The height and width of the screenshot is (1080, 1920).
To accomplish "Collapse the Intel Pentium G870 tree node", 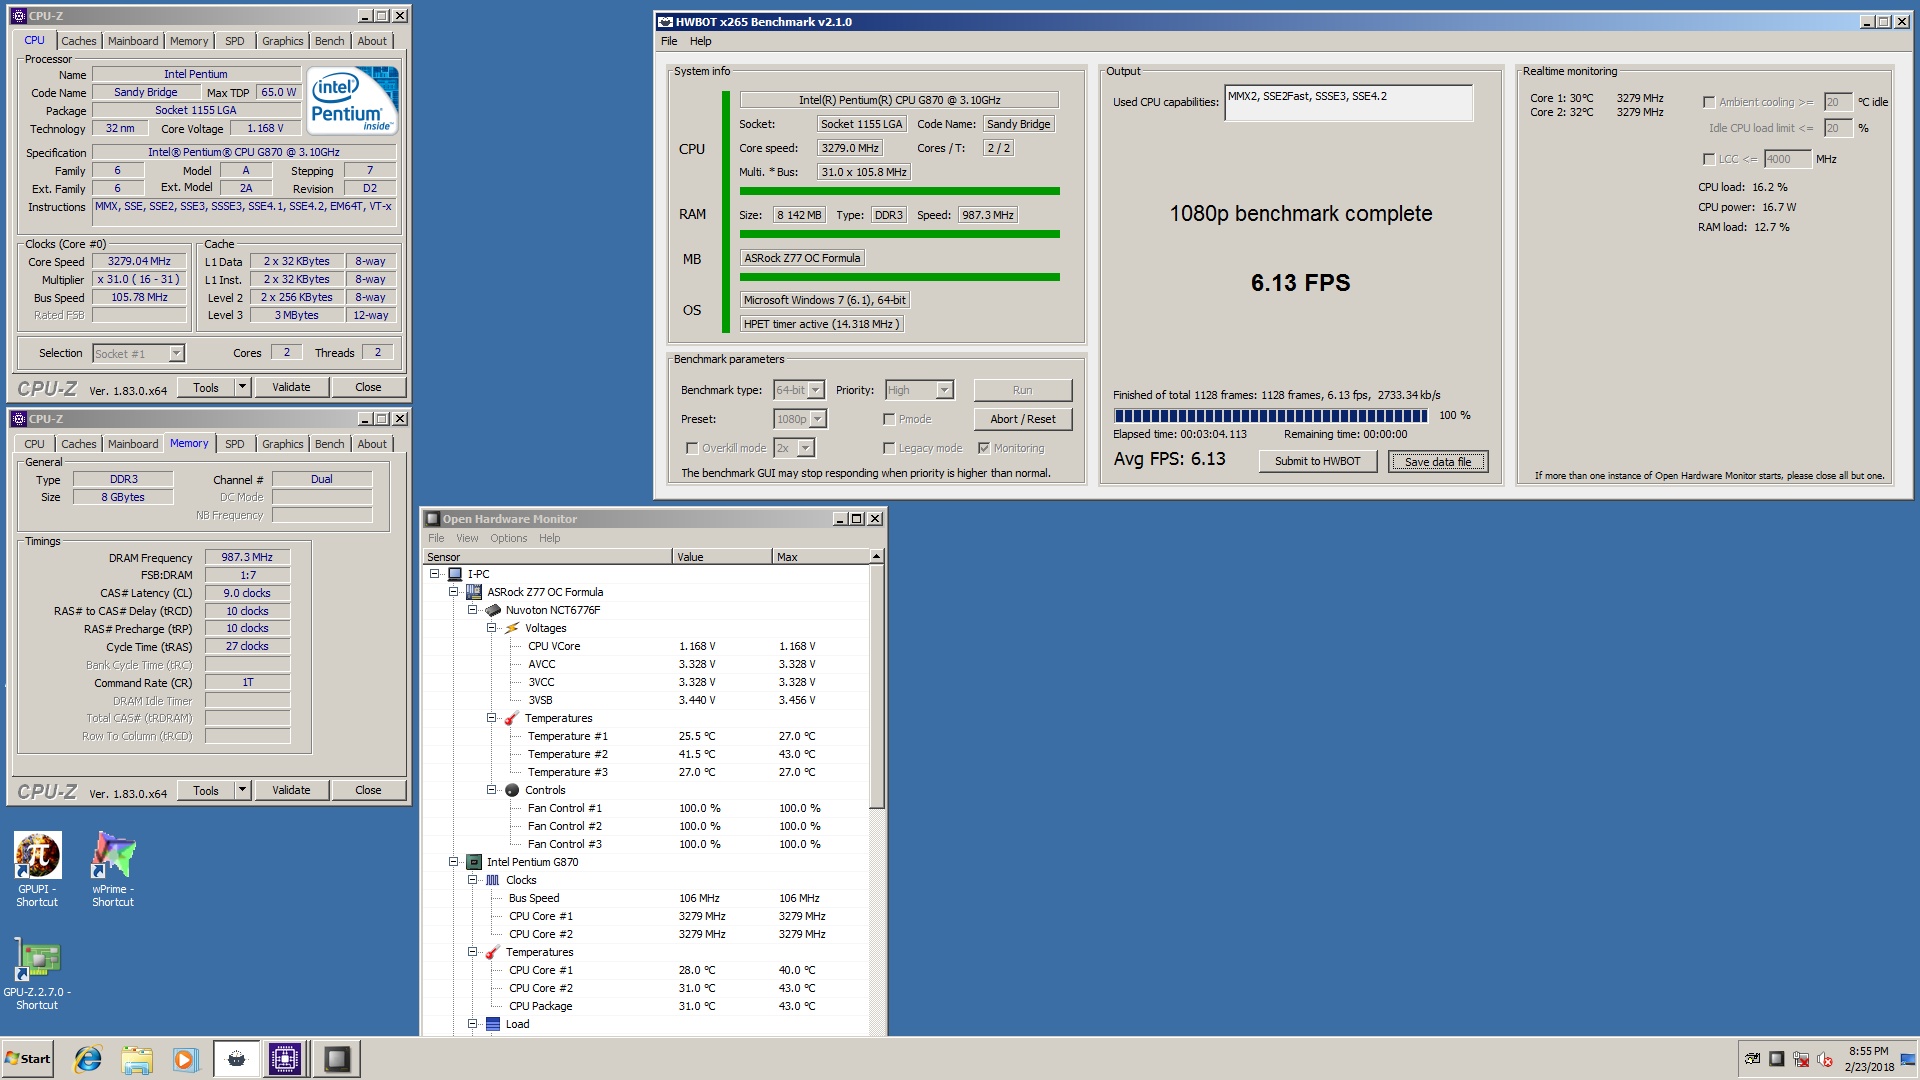I will tap(454, 862).
